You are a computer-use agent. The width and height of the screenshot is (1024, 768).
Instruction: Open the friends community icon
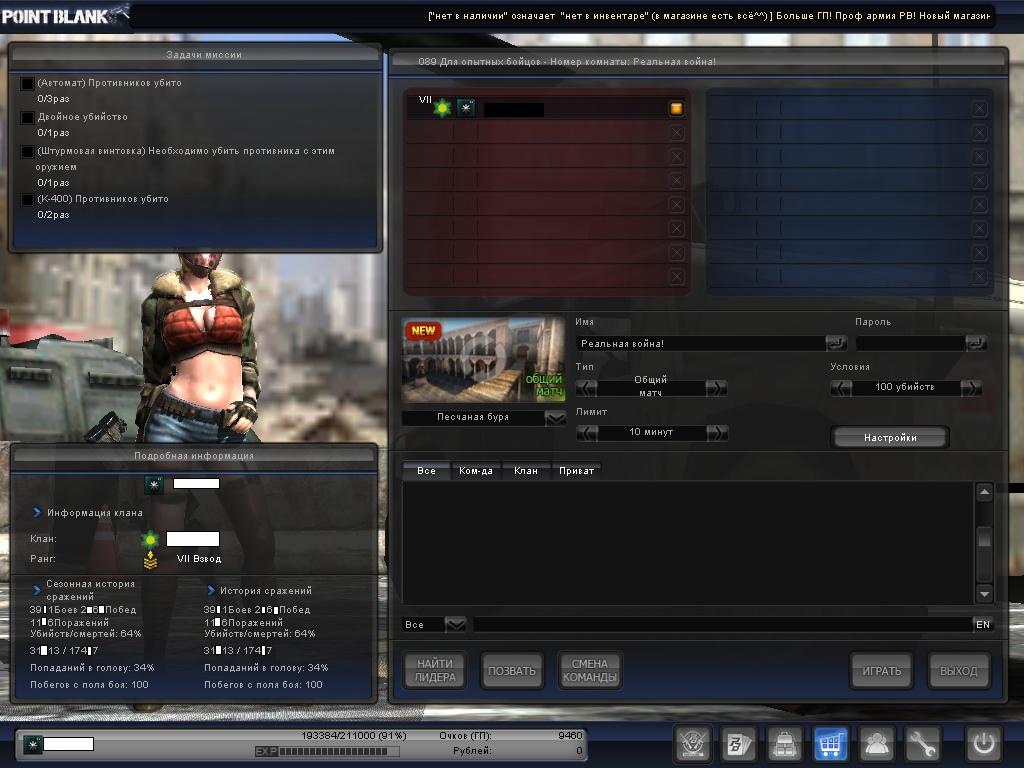[x=877, y=744]
